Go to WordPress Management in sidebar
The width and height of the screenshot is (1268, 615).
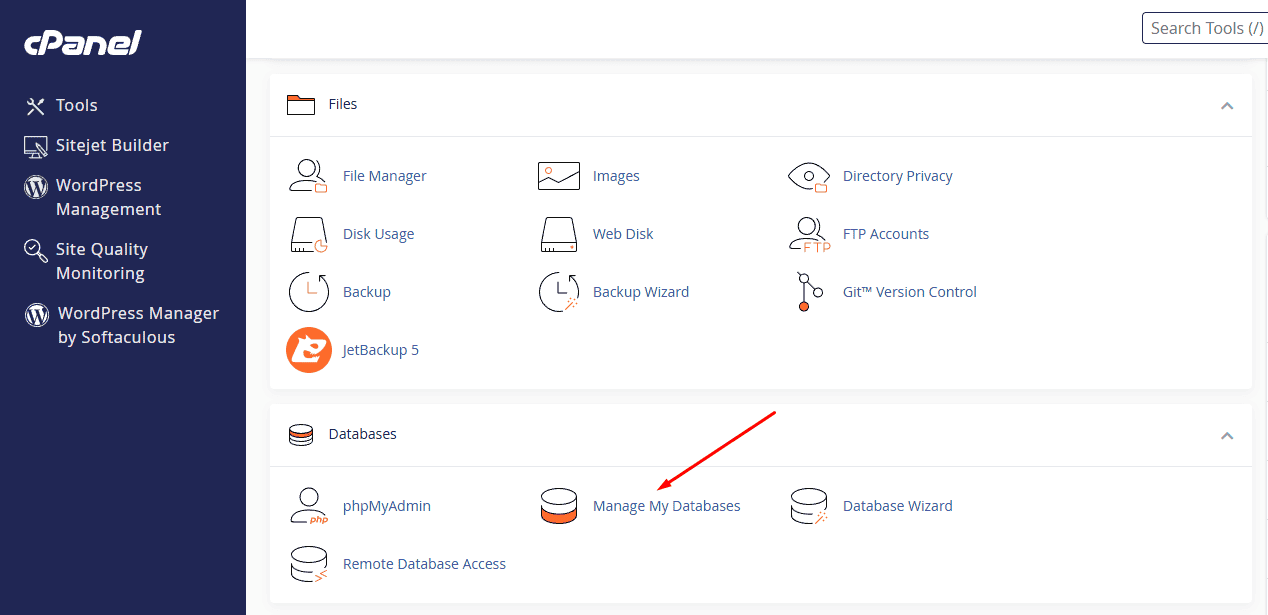click(x=108, y=197)
